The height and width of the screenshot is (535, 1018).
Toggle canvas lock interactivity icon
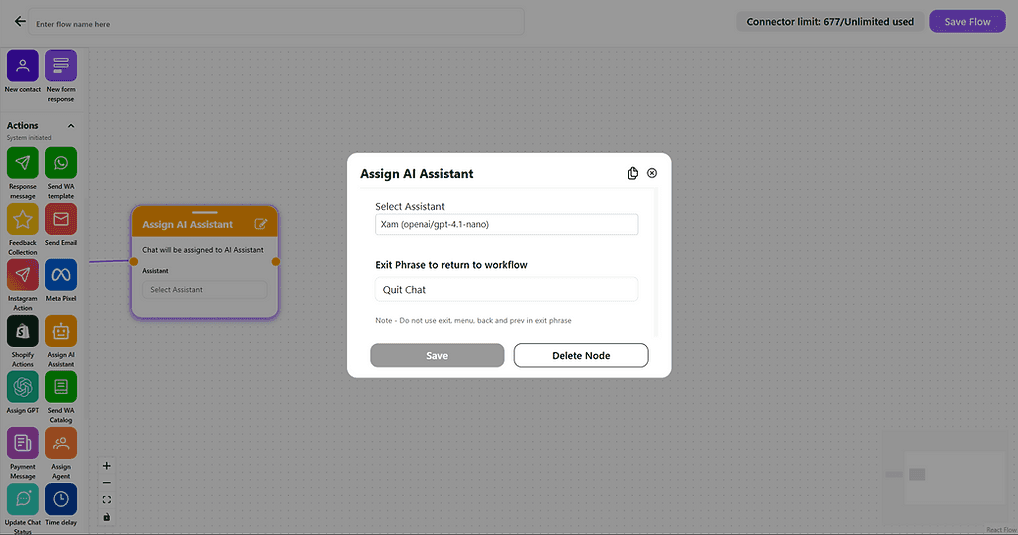106,517
